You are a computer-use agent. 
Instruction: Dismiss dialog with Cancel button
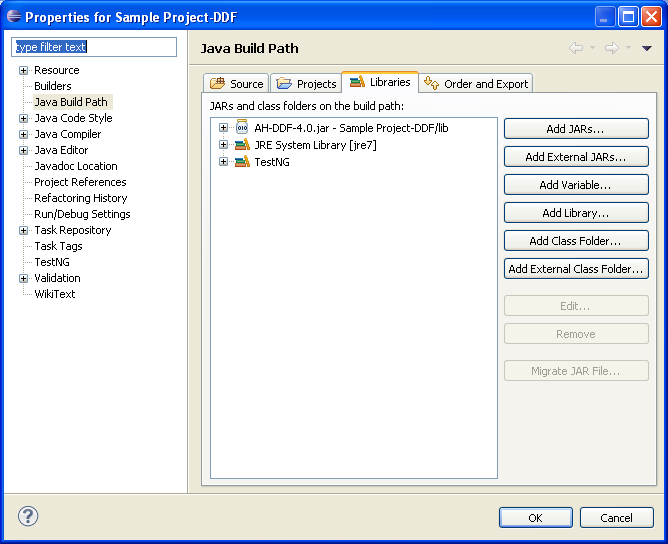[616, 518]
